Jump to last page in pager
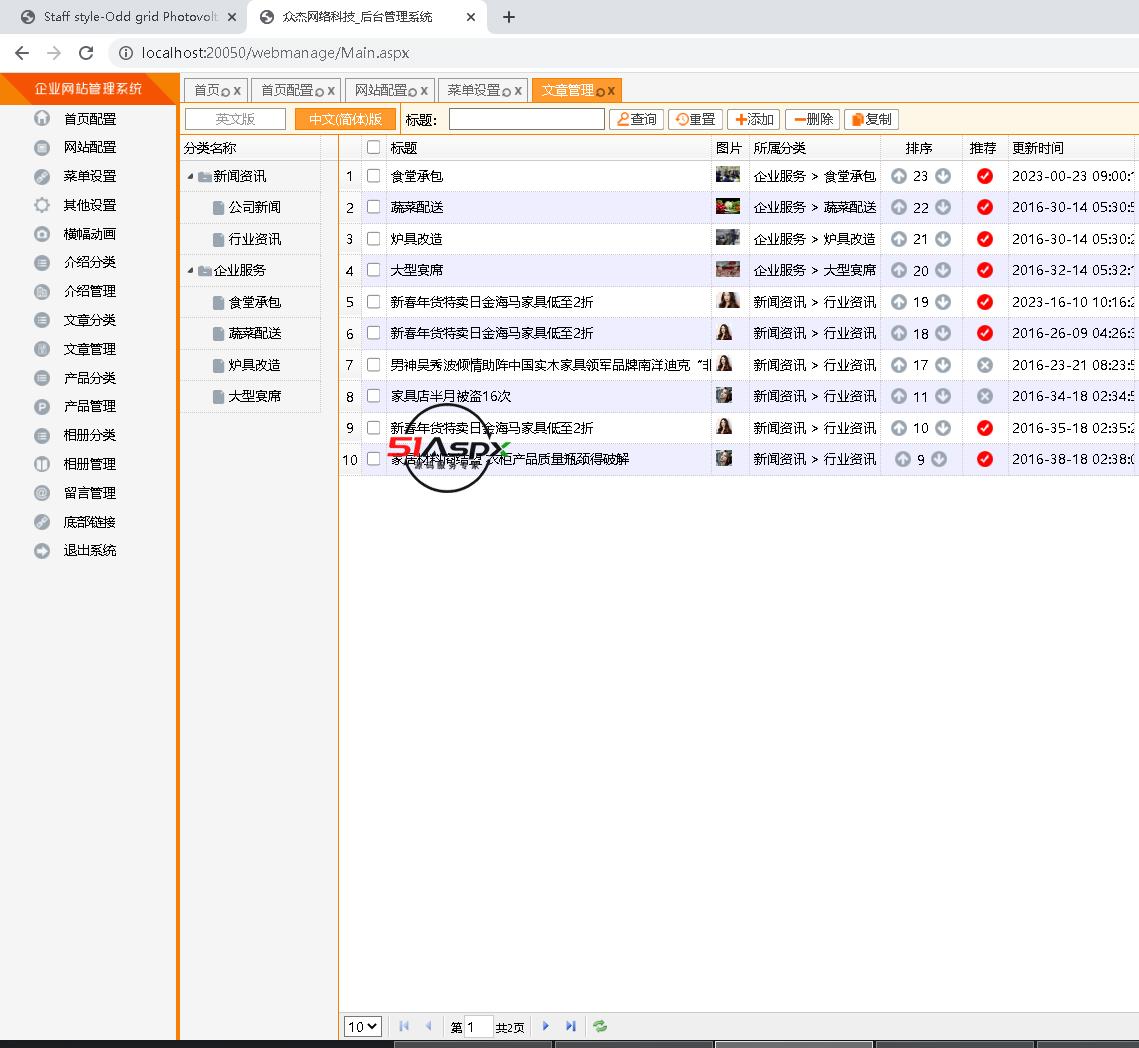The image size is (1139, 1048). pyautogui.click(x=570, y=1026)
